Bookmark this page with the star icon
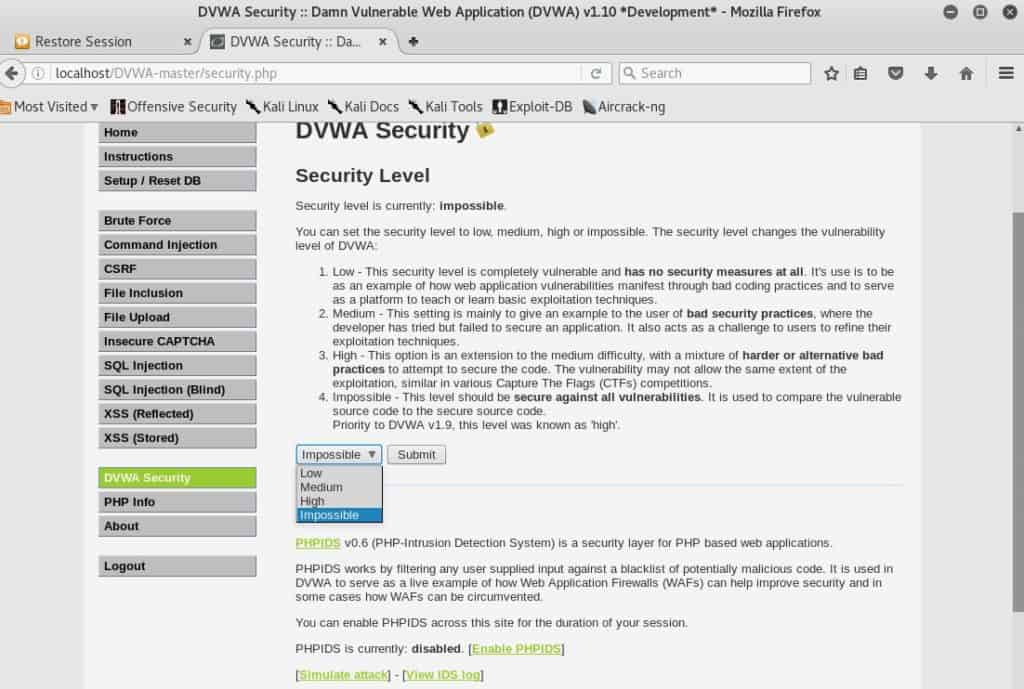 (831, 73)
